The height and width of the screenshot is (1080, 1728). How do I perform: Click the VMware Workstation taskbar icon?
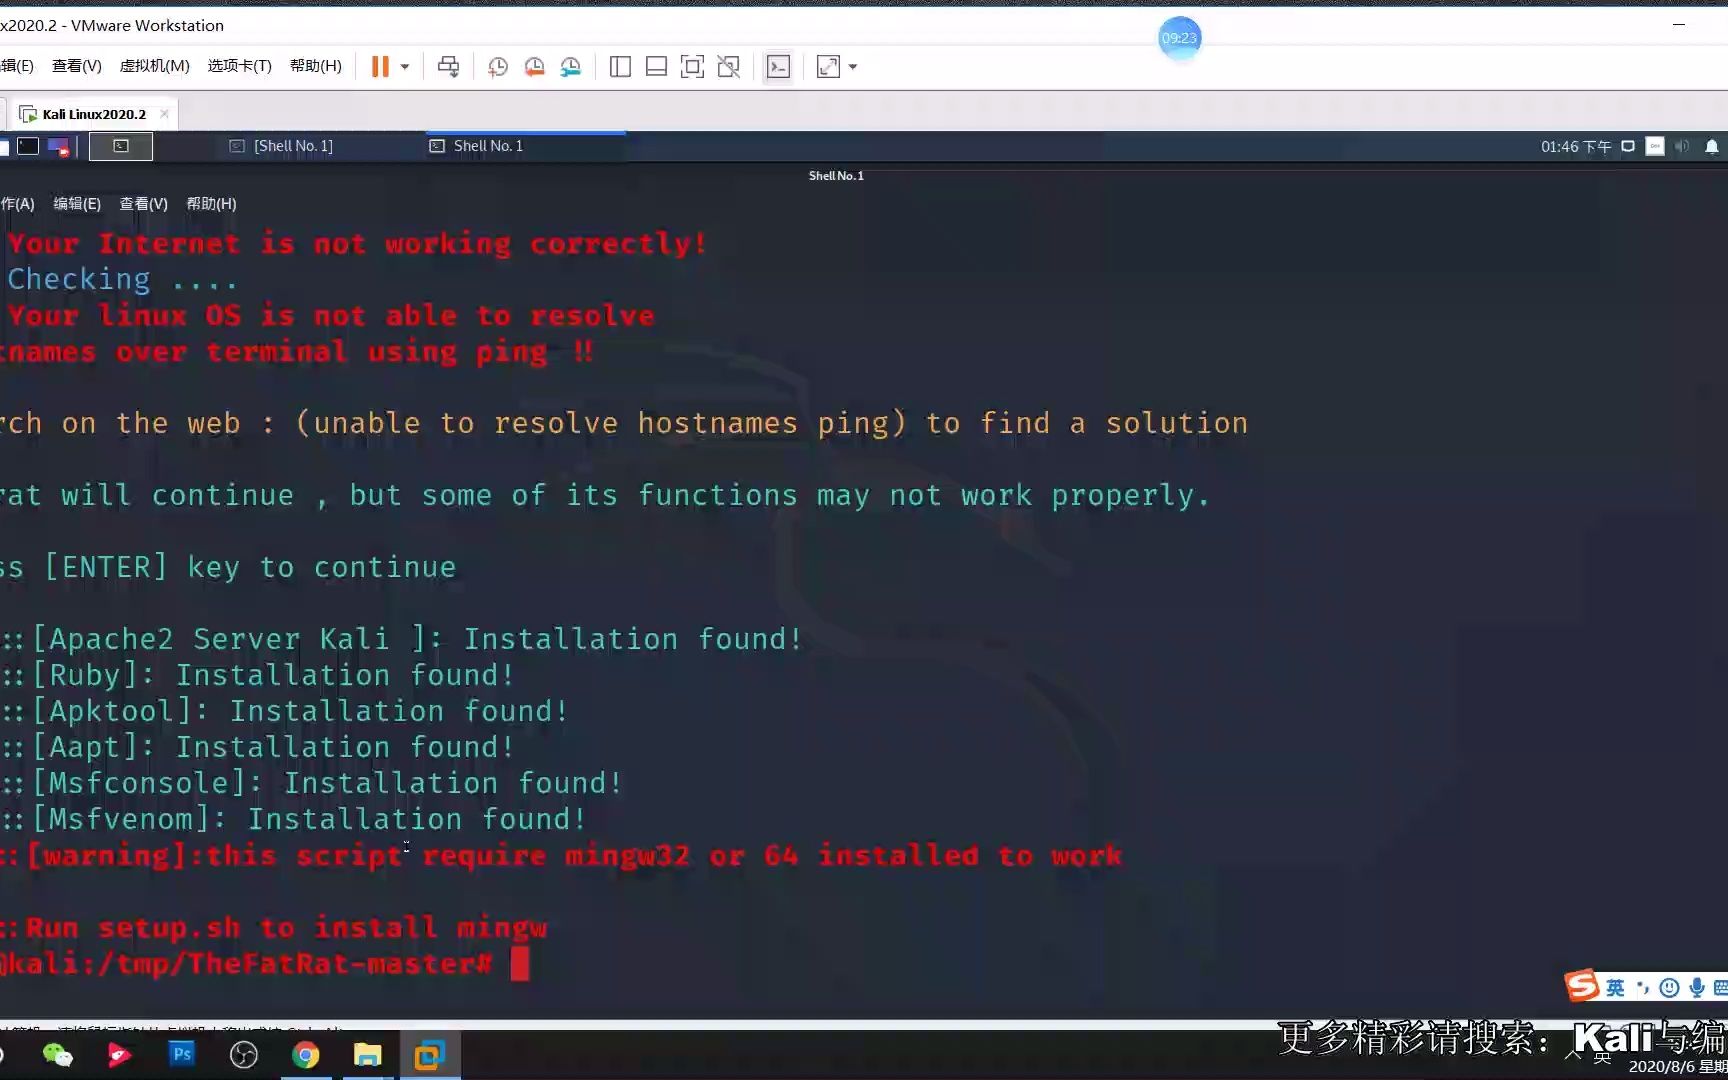click(430, 1055)
